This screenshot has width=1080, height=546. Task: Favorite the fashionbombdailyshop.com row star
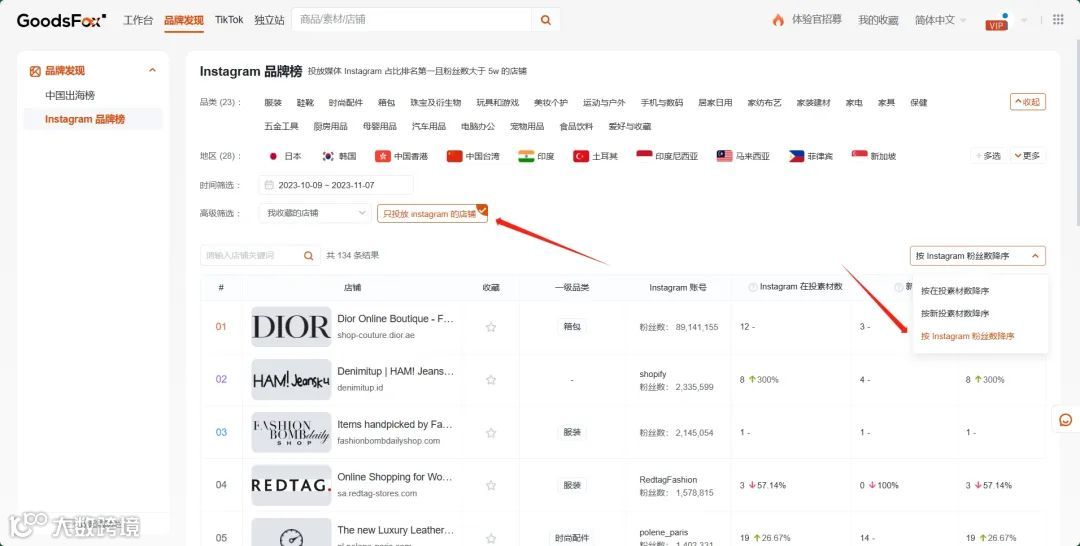click(x=490, y=432)
